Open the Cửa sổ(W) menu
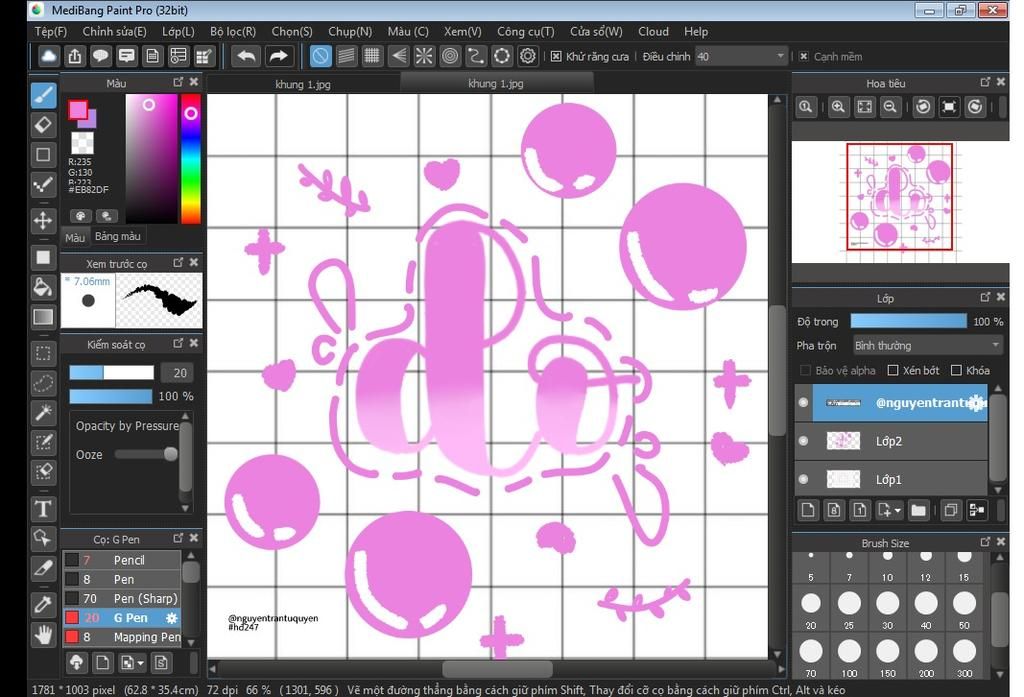Screen dimensions: 1024x697 tap(596, 31)
